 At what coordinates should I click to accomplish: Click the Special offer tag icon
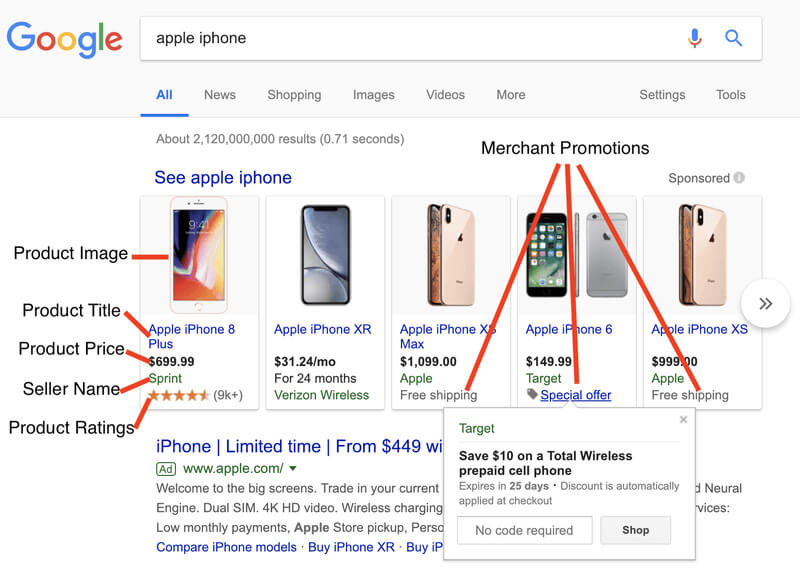[x=532, y=394]
